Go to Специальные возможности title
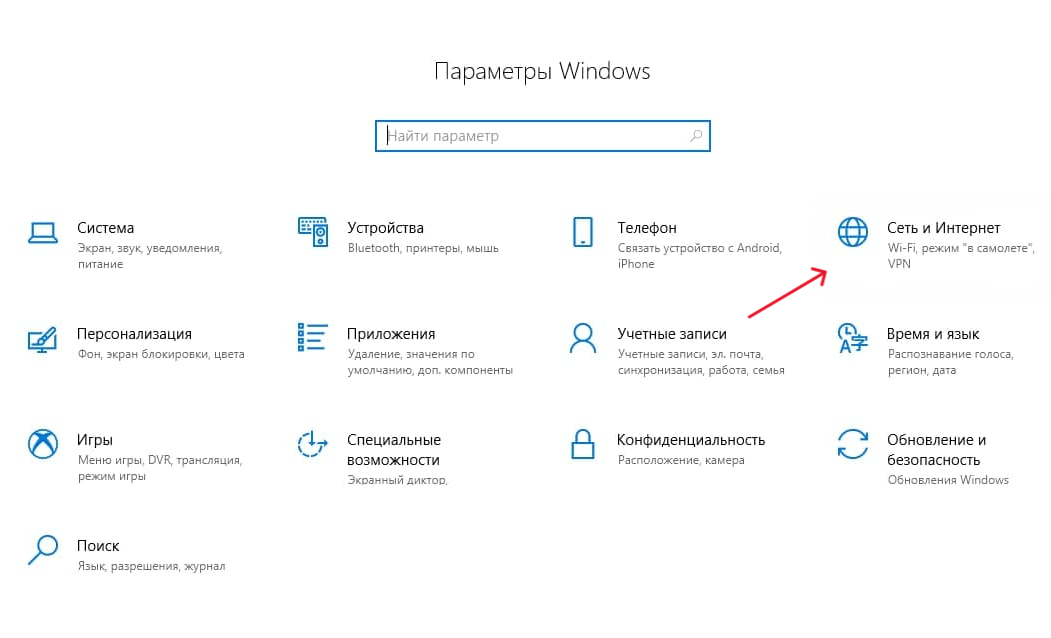Viewport: 1051px width, 638px height. point(393,450)
